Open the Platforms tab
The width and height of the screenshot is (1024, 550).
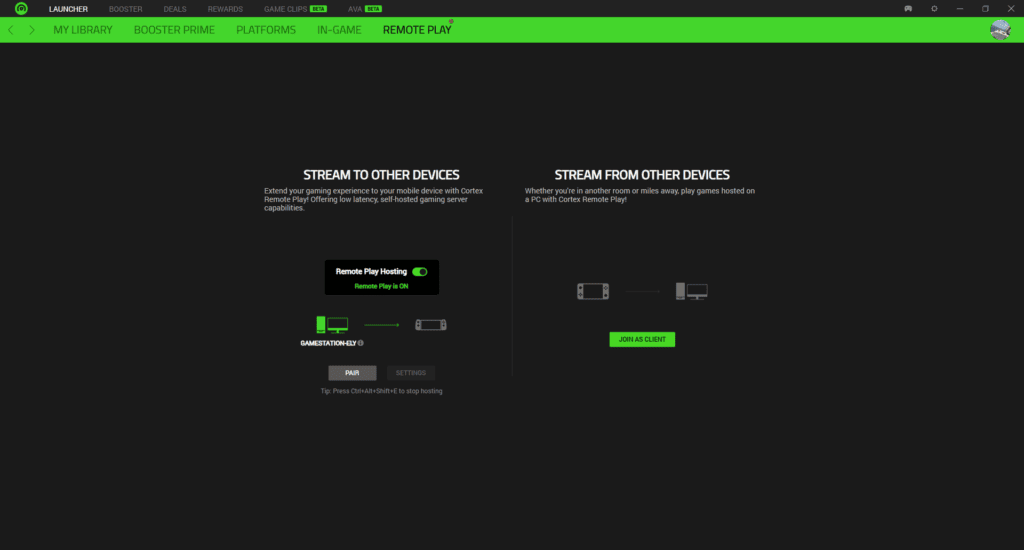coord(266,30)
